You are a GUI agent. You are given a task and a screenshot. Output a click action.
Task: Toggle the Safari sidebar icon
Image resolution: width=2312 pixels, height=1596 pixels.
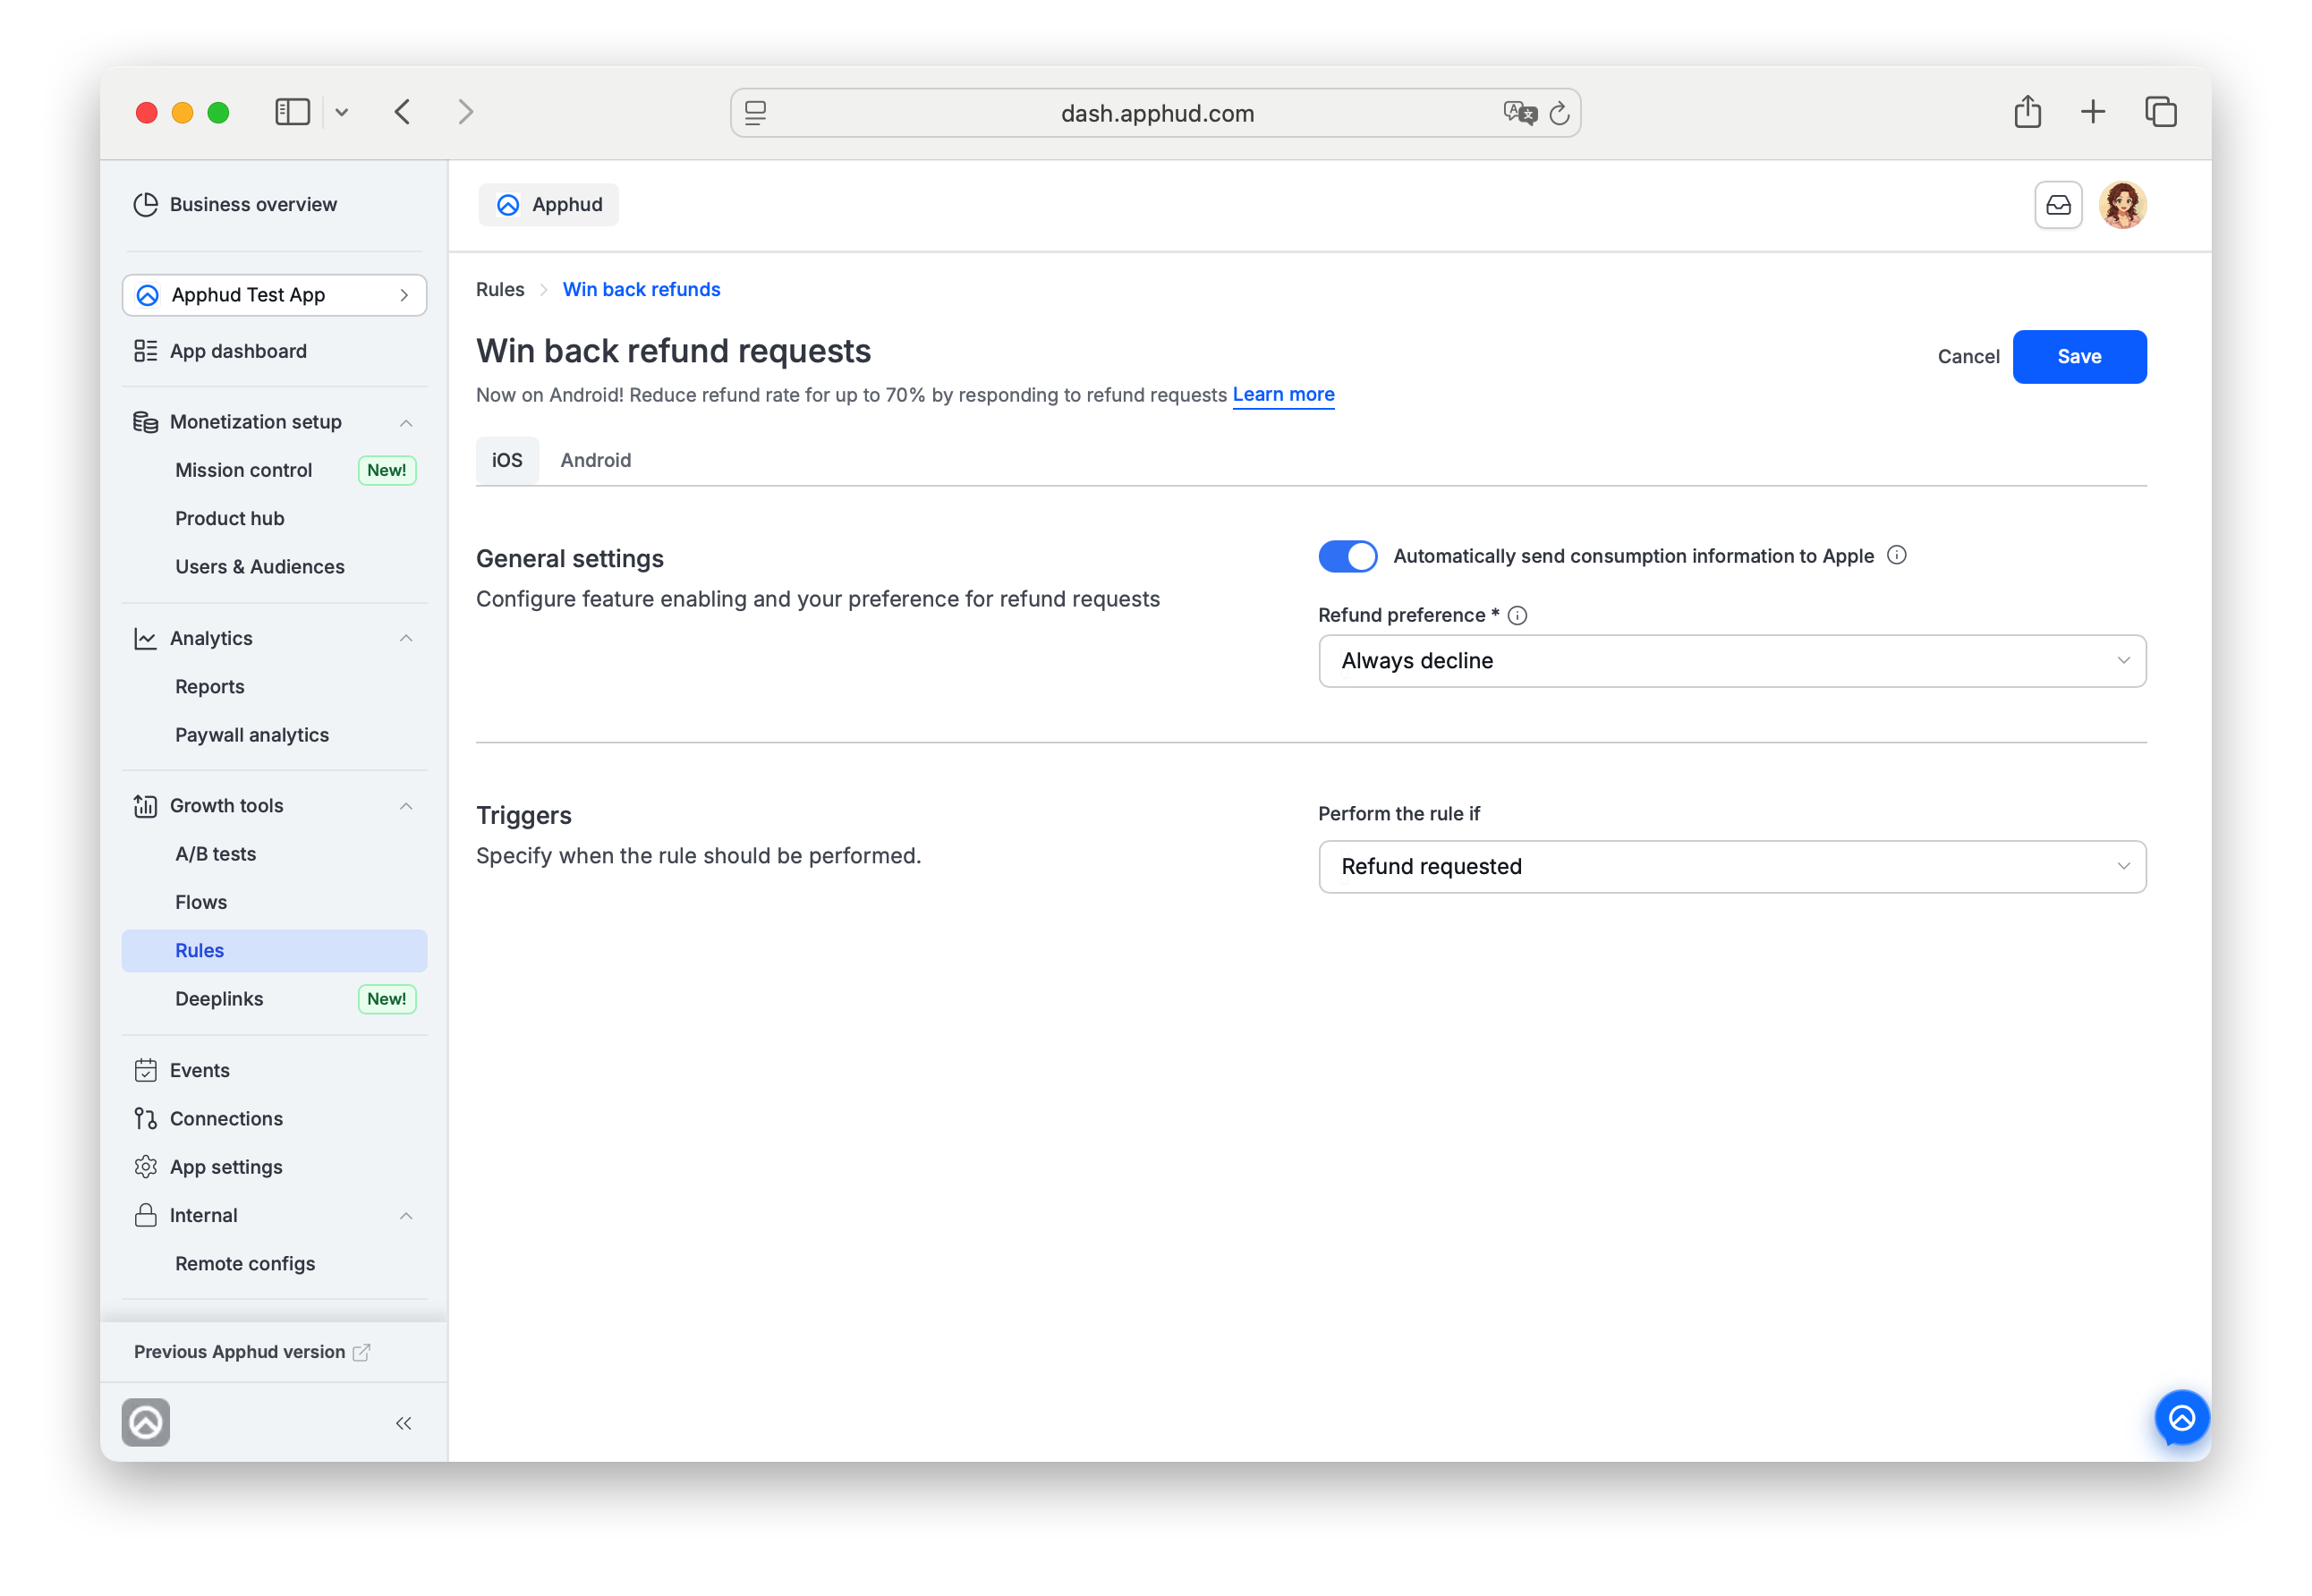point(292,112)
